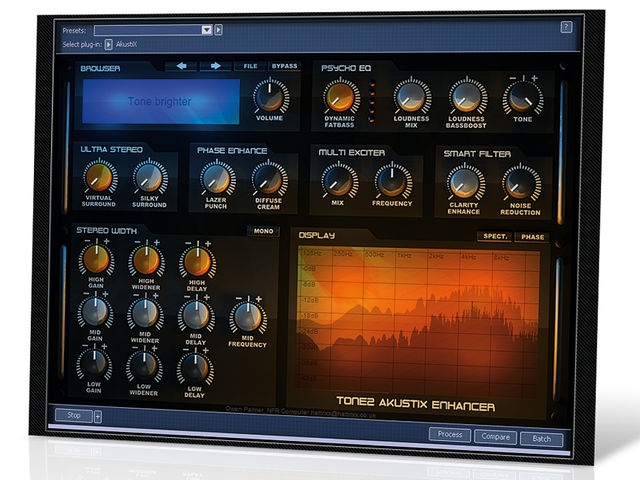Image resolution: width=640 pixels, height=480 pixels.
Task: Click the Volume knob
Action: coord(271,97)
